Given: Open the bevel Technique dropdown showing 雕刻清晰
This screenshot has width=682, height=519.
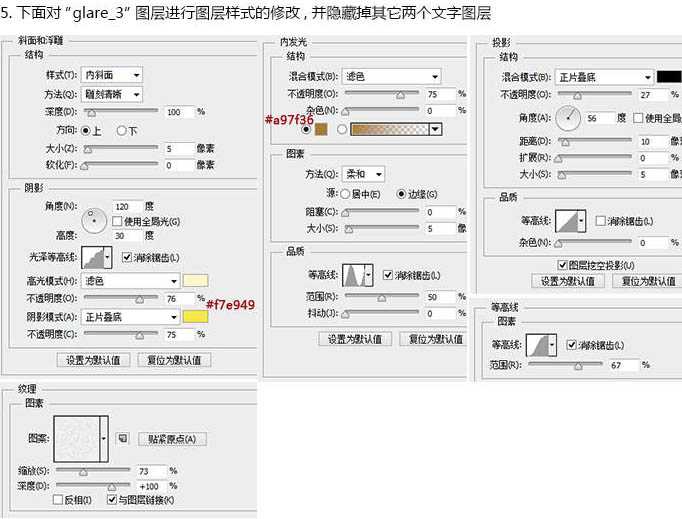Looking at the screenshot, I should [x=111, y=94].
